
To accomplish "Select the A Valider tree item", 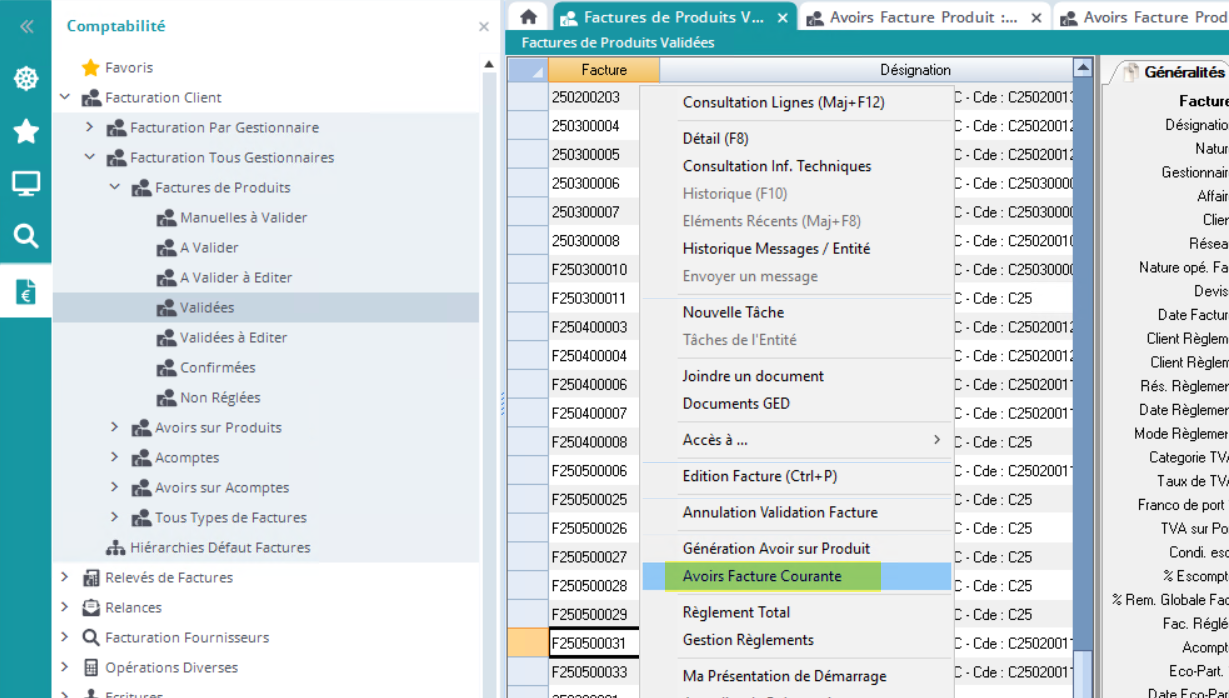I will (209, 247).
